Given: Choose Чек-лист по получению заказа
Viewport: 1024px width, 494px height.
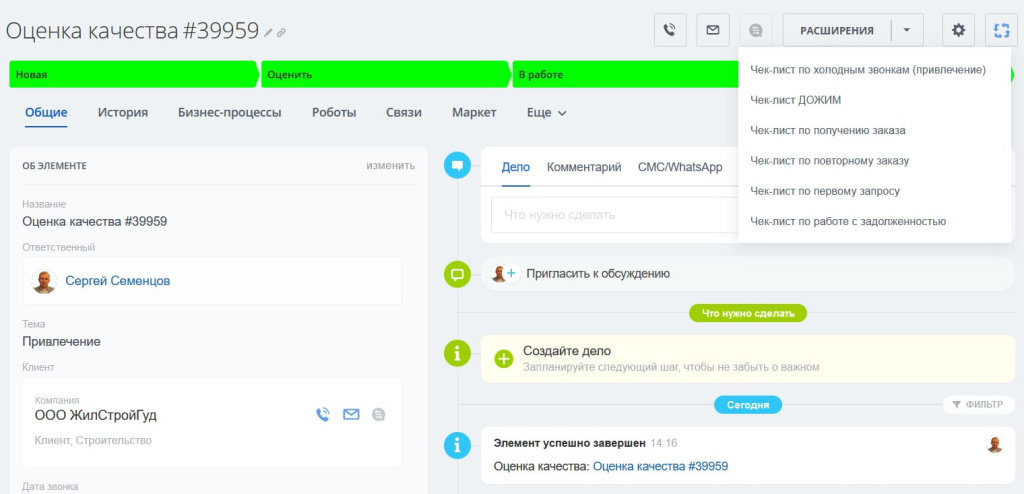Looking at the screenshot, I should [828, 130].
